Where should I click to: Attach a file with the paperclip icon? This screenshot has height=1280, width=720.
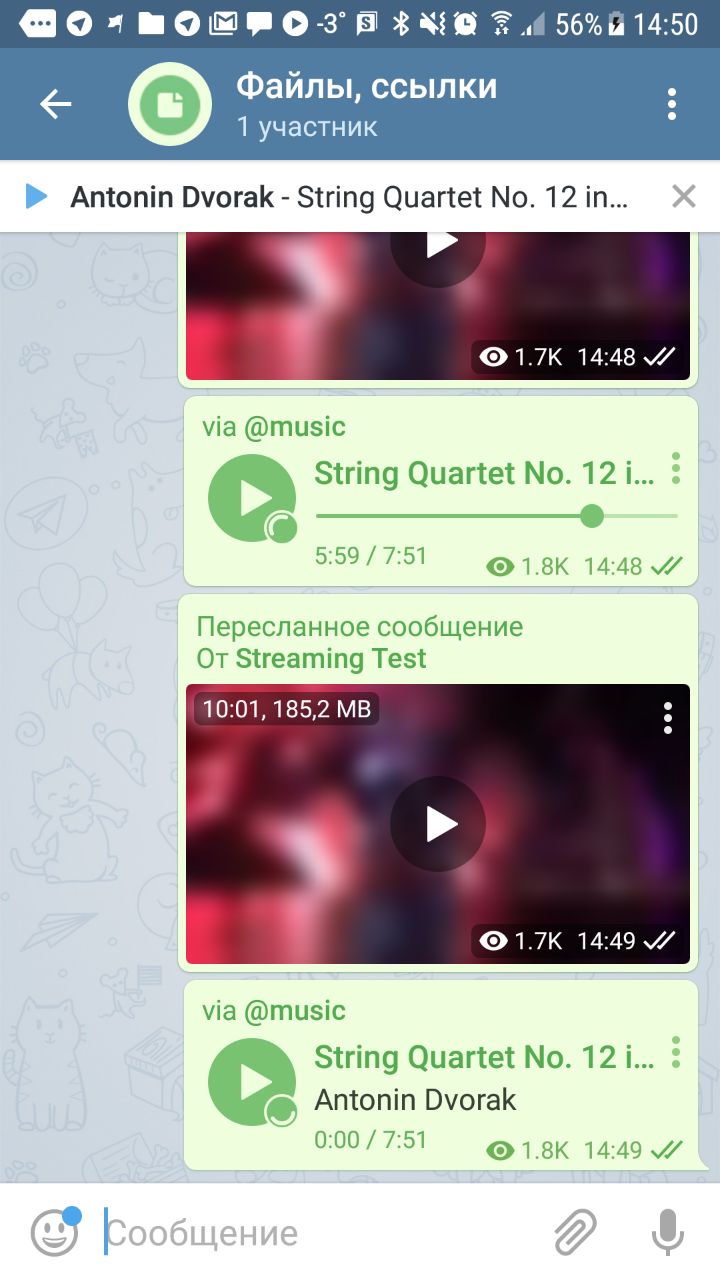coord(576,1232)
